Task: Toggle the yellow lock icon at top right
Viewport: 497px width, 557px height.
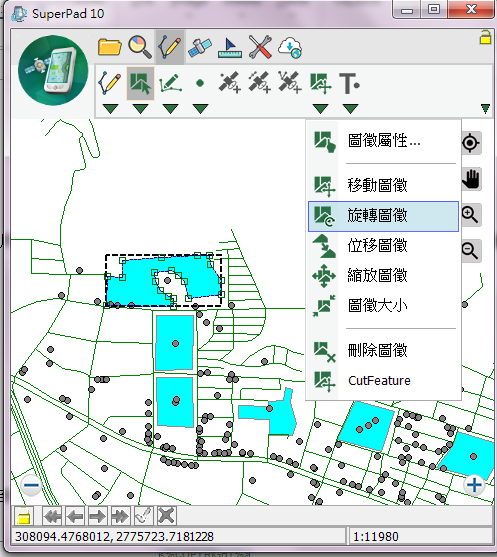Action: pyautogui.click(x=485, y=37)
